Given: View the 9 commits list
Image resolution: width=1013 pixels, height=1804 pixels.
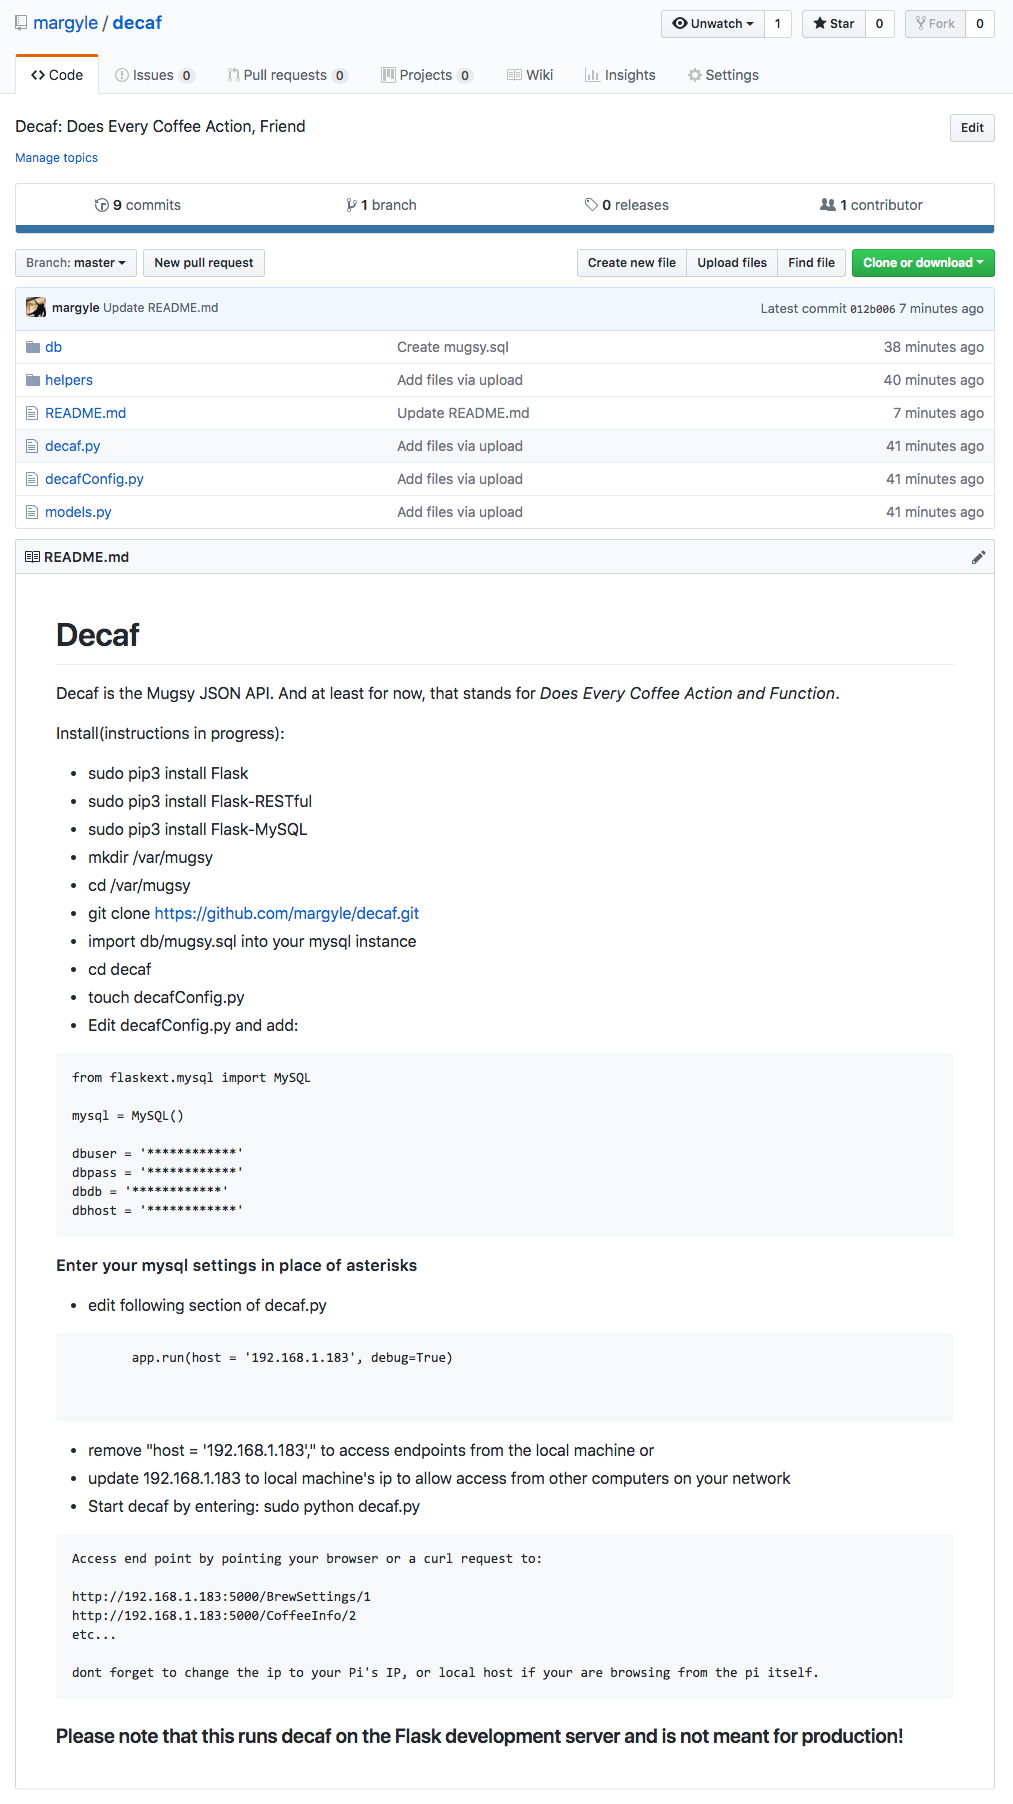Looking at the screenshot, I should coord(138,205).
